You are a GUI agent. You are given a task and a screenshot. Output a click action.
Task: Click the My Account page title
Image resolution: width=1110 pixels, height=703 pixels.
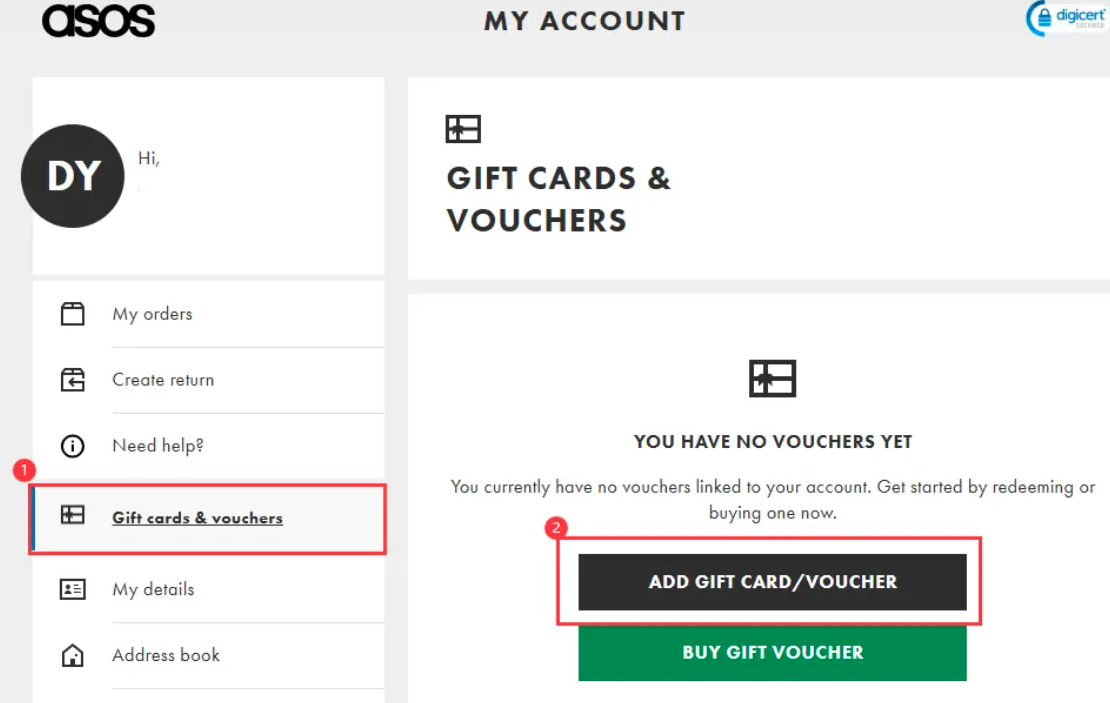click(x=584, y=21)
